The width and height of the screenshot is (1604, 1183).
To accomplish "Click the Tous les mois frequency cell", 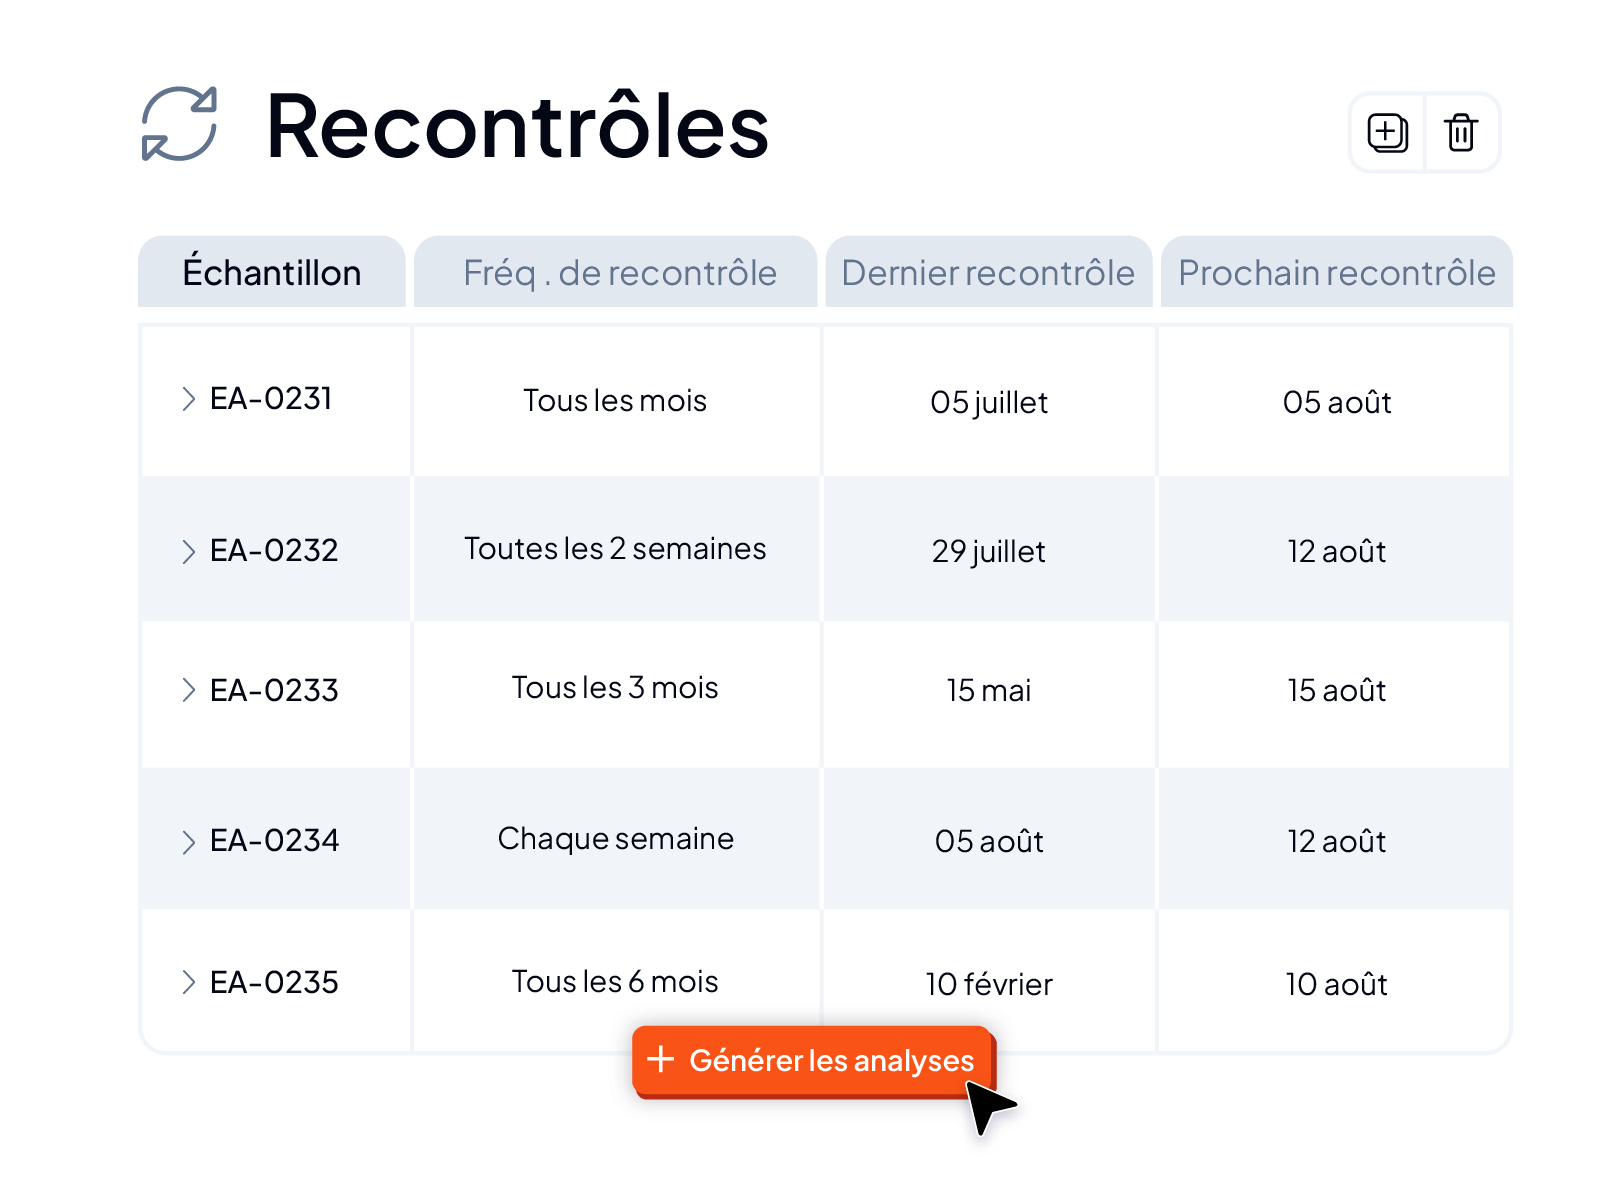I will coord(615,401).
